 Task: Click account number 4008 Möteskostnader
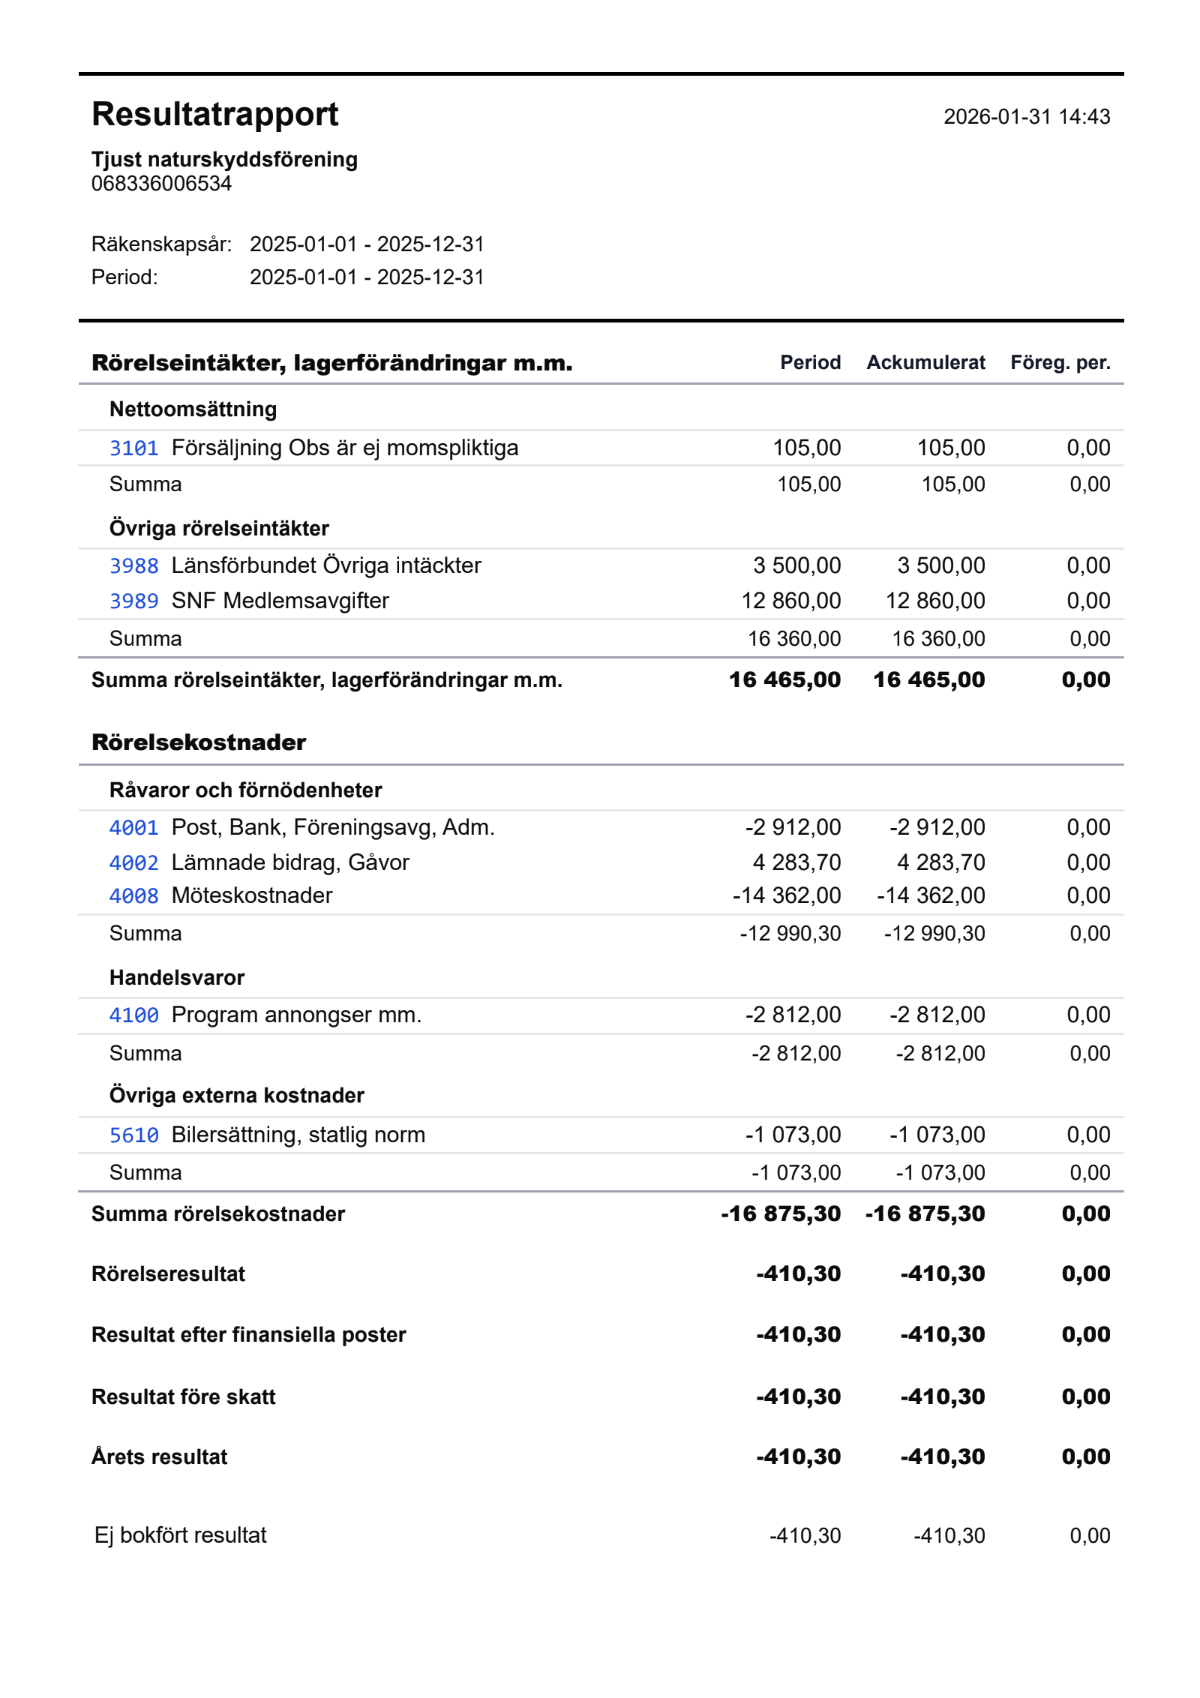click(x=133, y=896)
